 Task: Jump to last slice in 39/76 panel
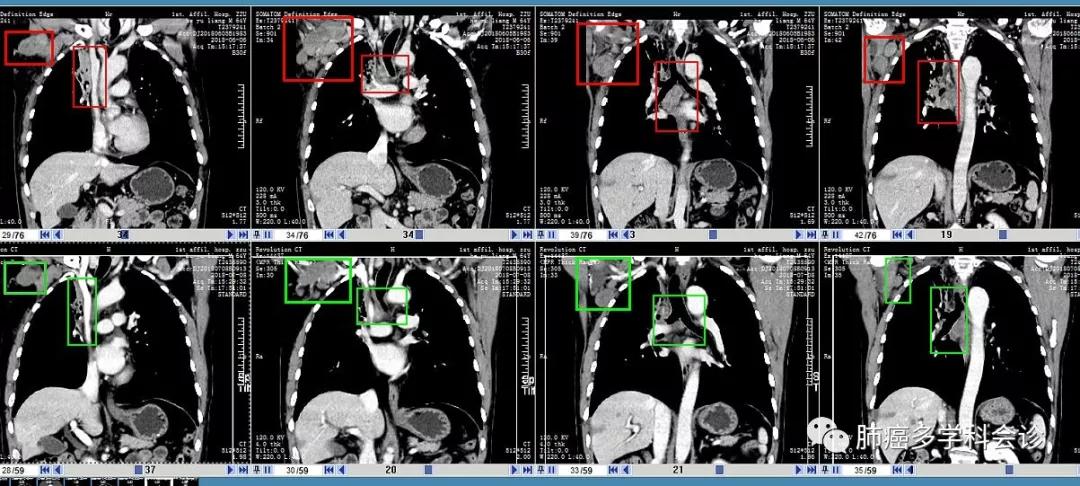click(811, 235)
